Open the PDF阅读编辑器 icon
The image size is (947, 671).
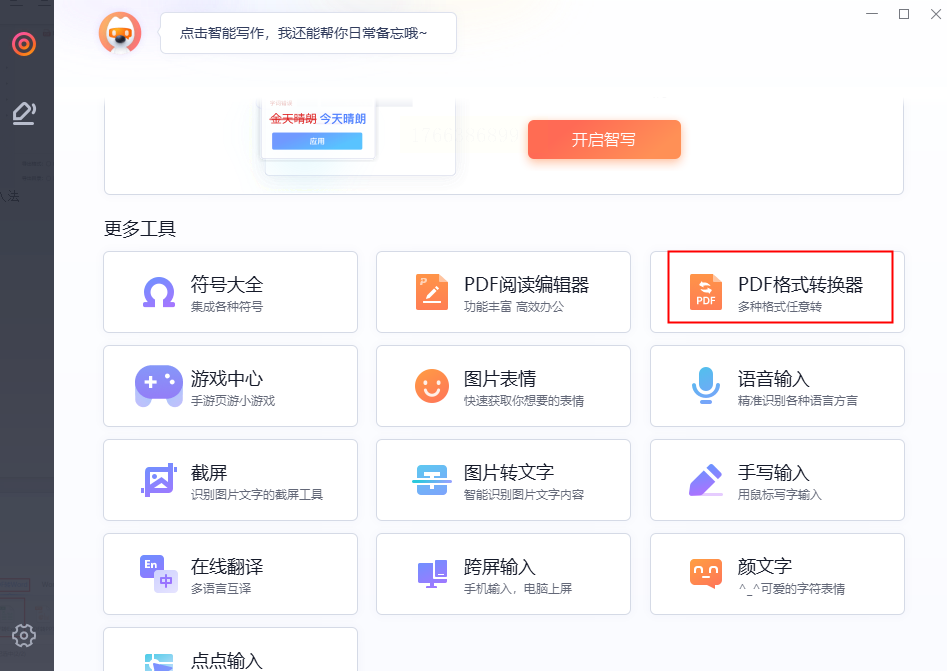click(x=432, y=292)
